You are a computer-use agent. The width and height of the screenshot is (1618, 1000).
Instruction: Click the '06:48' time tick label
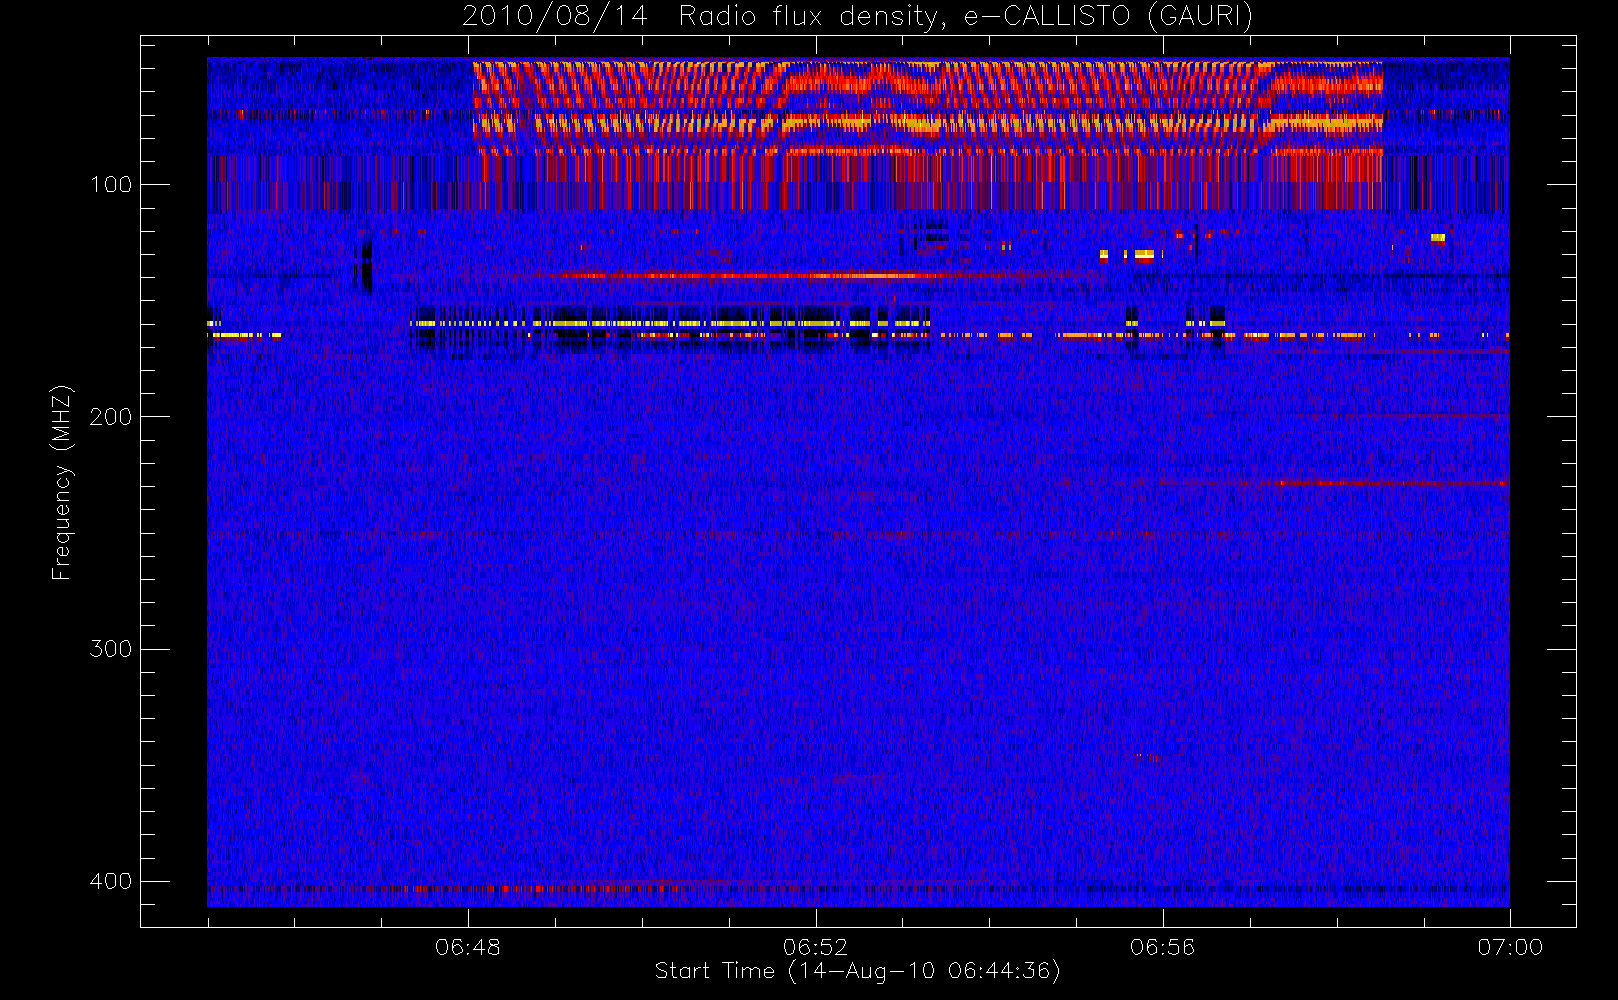coord(468,947)
